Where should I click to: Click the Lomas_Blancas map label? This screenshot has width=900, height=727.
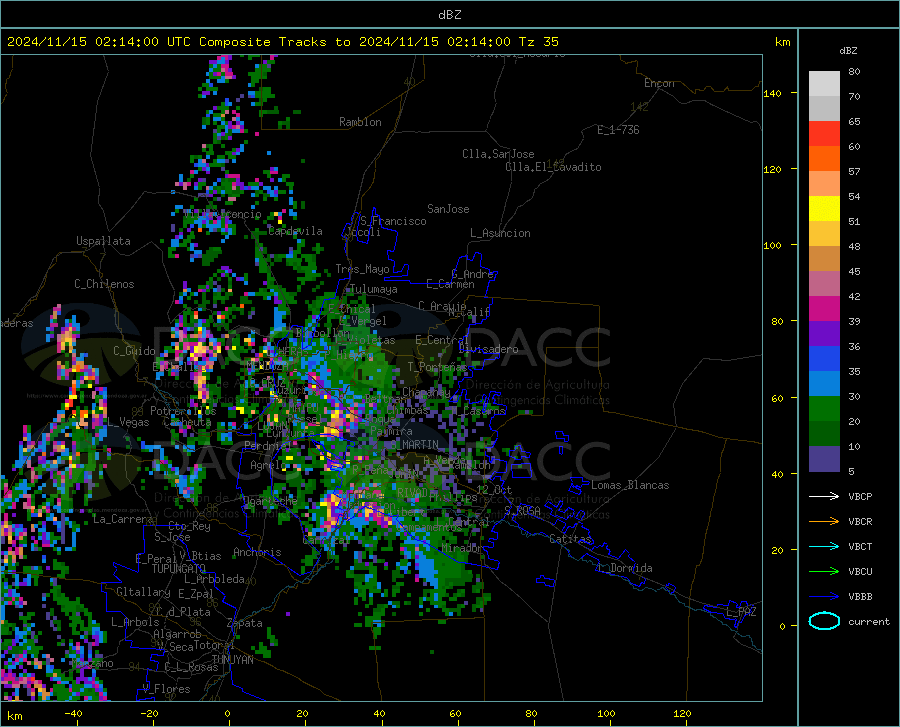click(630, 485)
